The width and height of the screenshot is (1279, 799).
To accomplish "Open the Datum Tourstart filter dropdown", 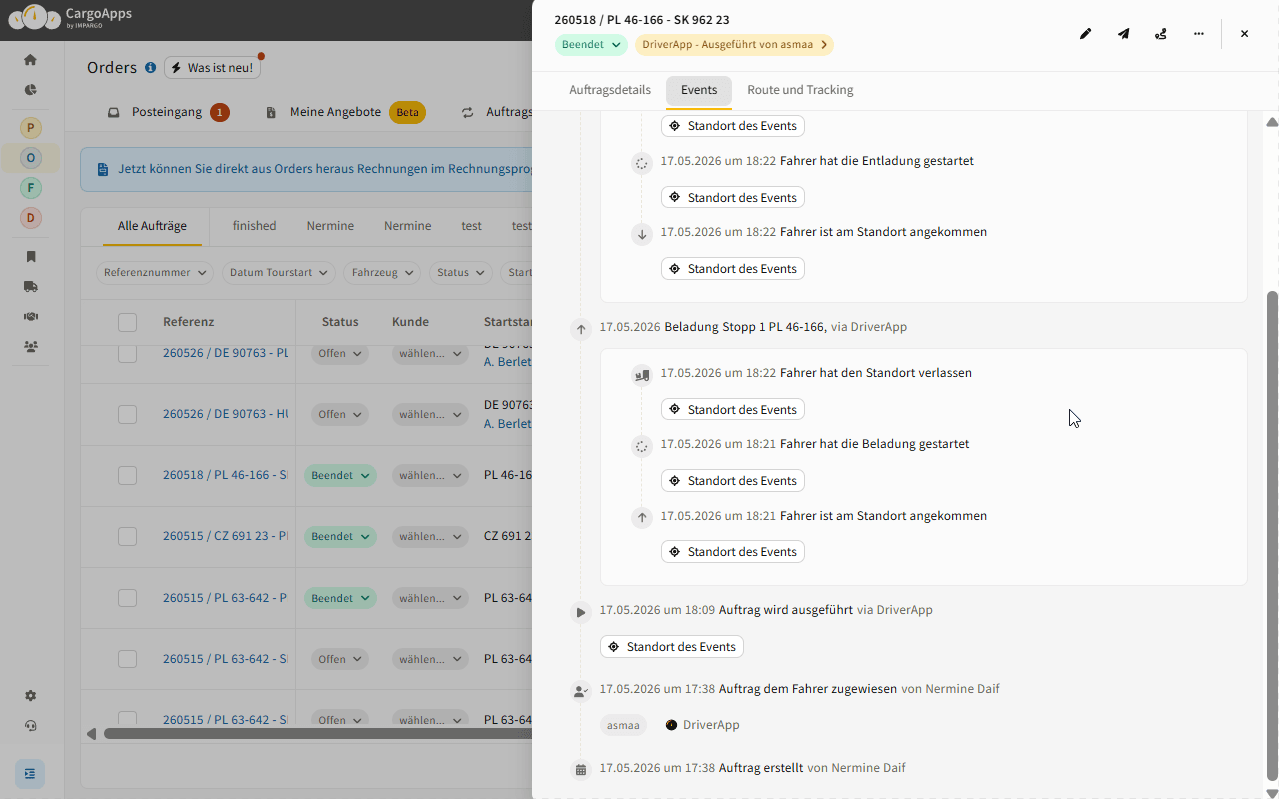I will [x=278, y=272].
